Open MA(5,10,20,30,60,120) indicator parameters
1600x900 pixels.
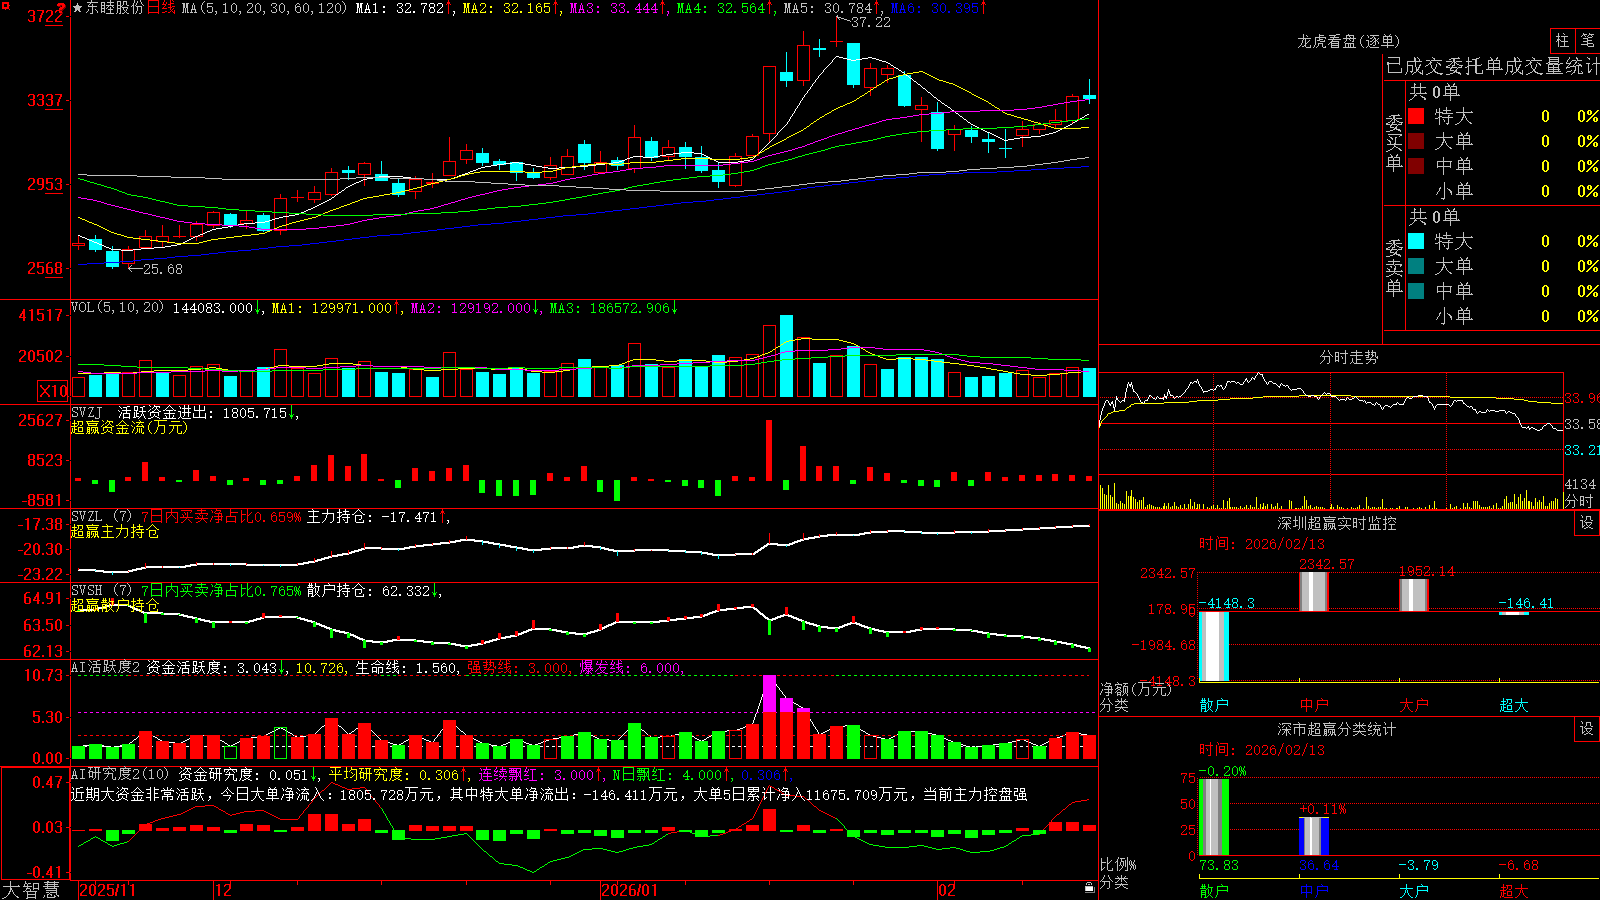[x=264, y=8]
